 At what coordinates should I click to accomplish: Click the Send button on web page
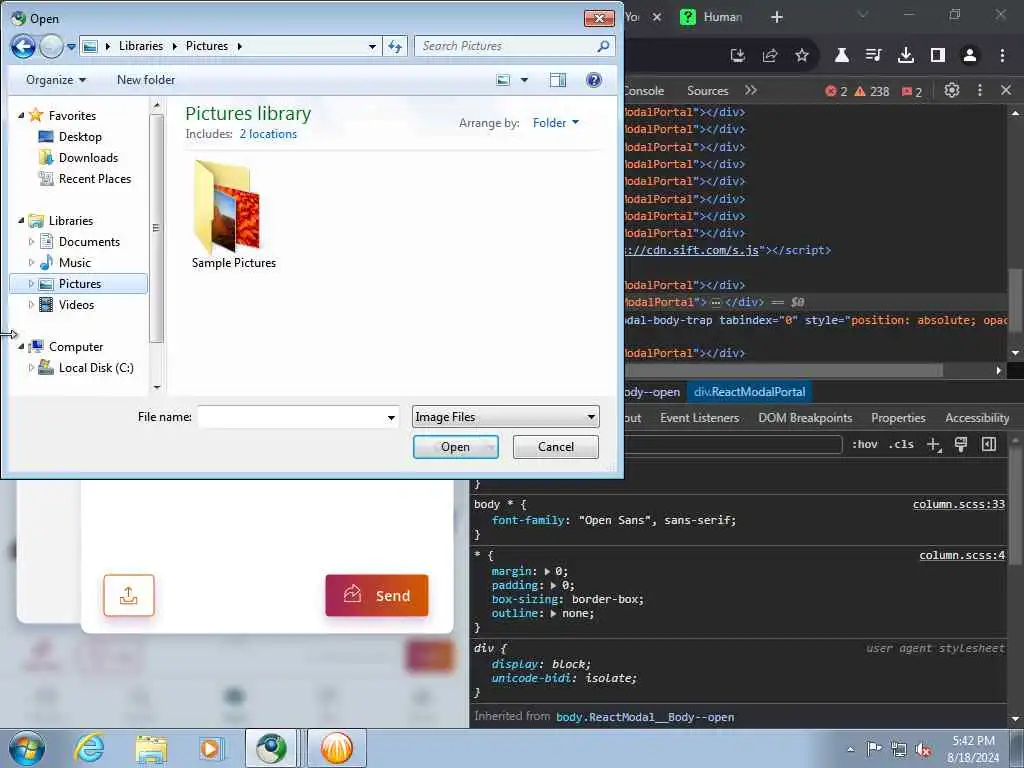pos(377,595)
